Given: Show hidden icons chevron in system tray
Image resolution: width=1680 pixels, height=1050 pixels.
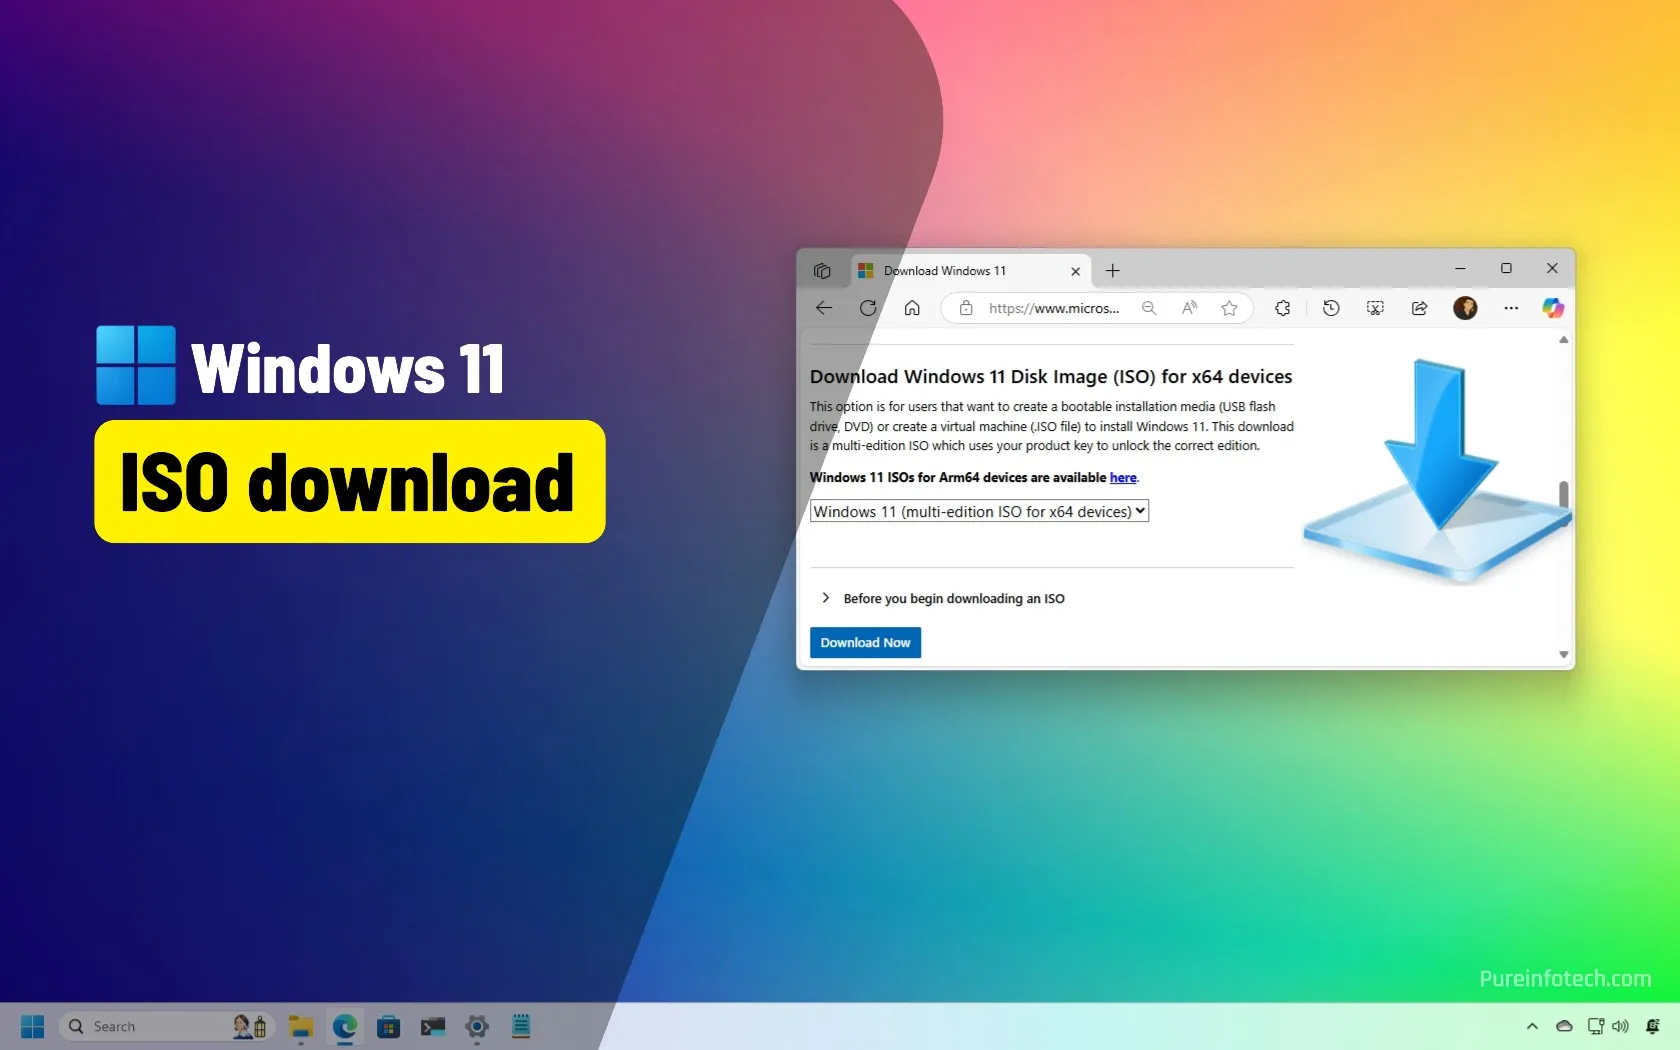Looking at the screenshot, I should coord(1532,1026).
